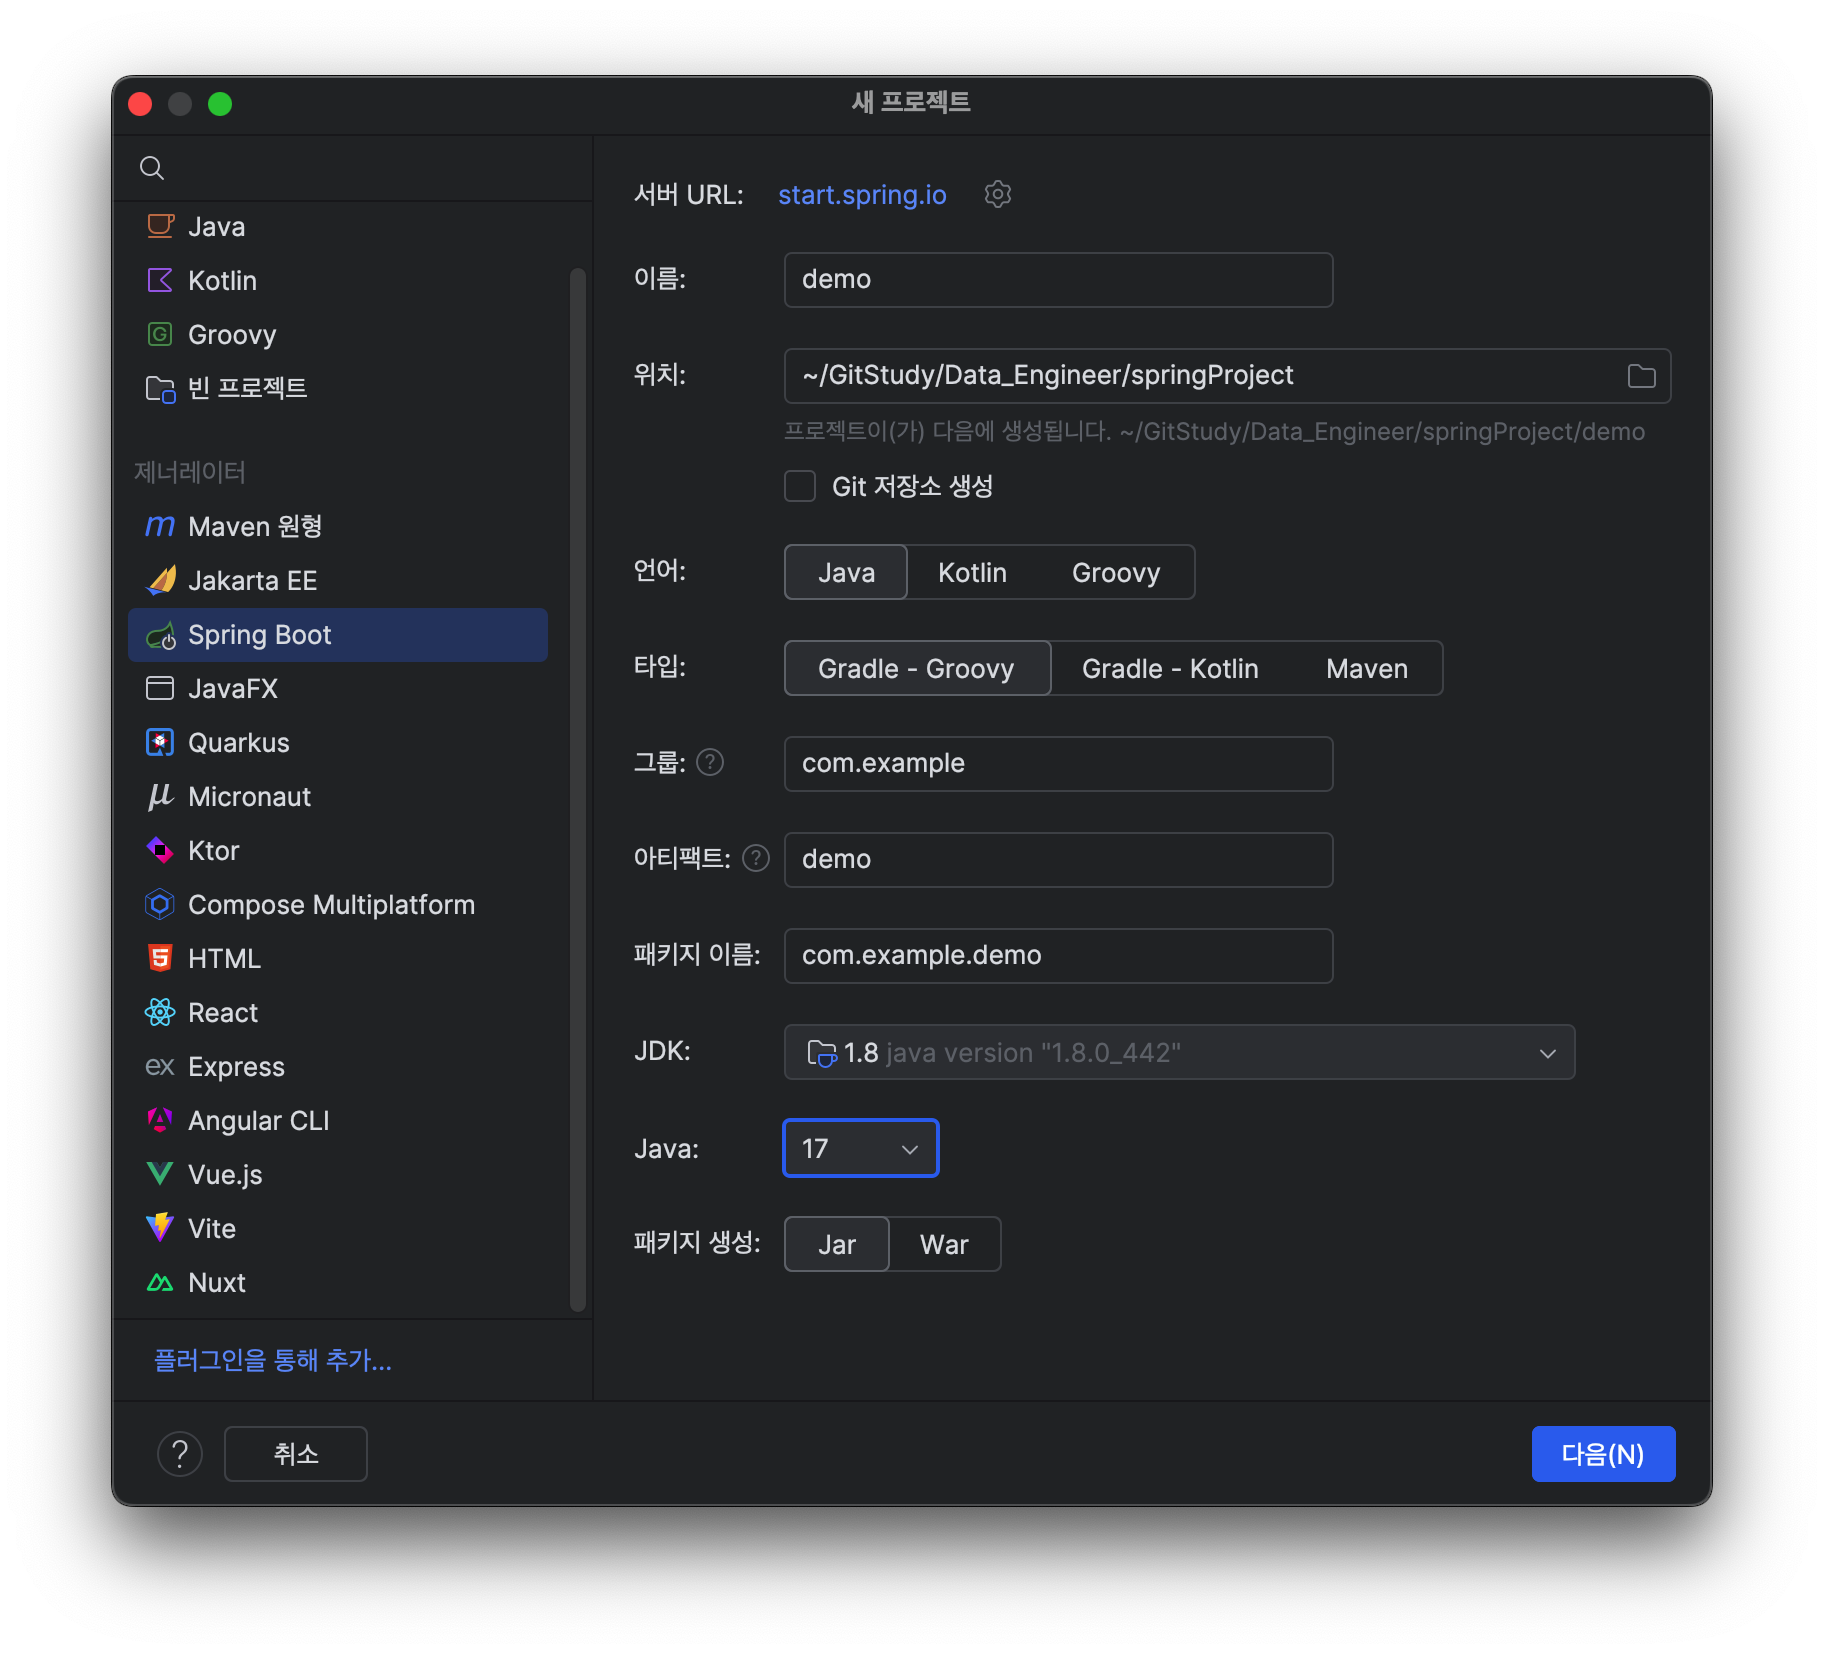This screenshot has width=1824, height=1654.
Task: Open the Java version 17 dropdown
Action: 861,1148
